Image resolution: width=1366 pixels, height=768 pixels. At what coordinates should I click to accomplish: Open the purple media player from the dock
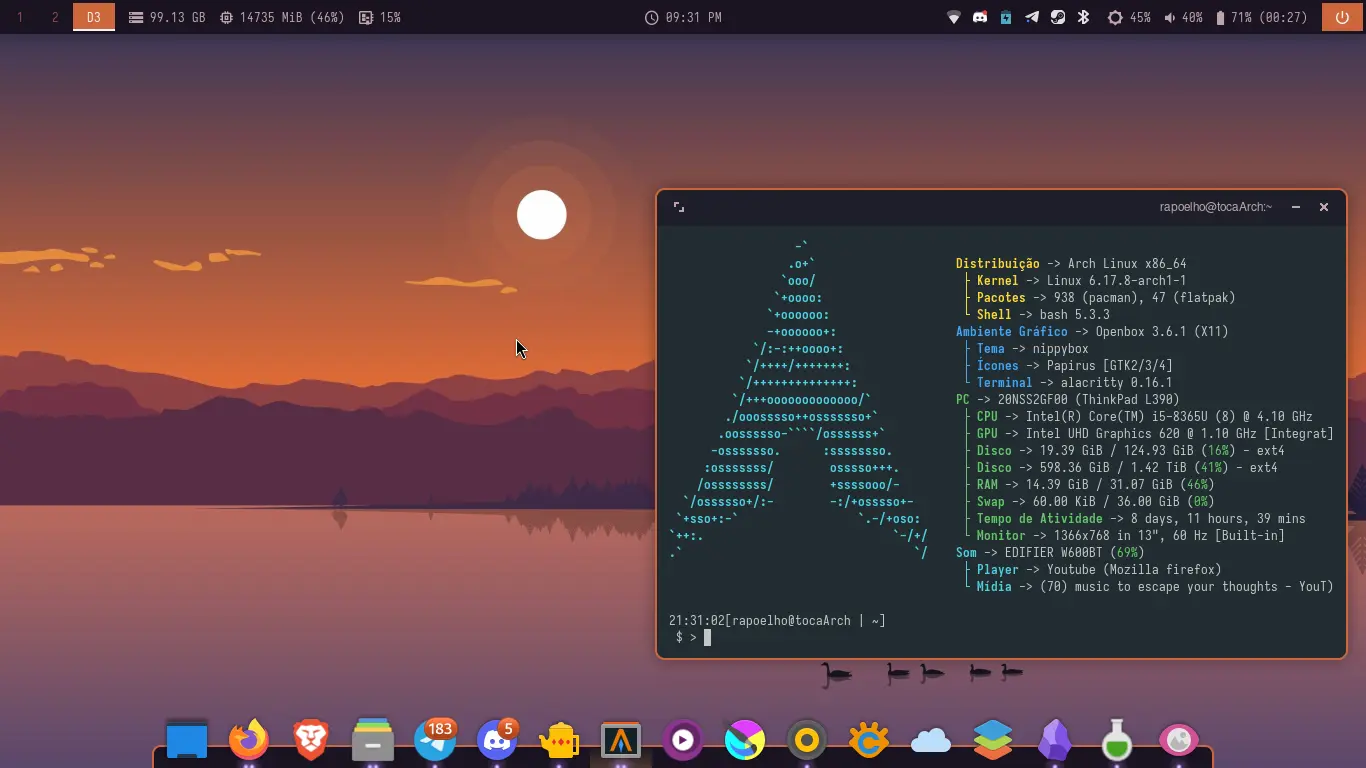coord(683,740)
